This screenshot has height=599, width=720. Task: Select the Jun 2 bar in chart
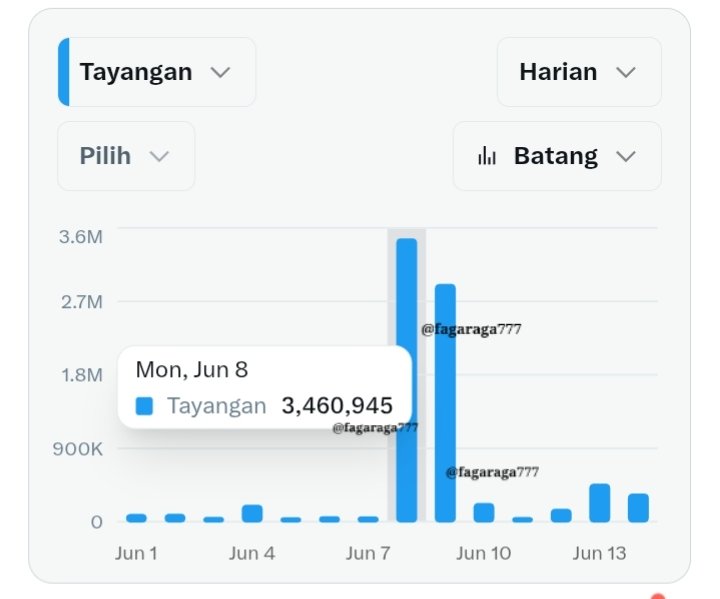click(x=175, y=518)
